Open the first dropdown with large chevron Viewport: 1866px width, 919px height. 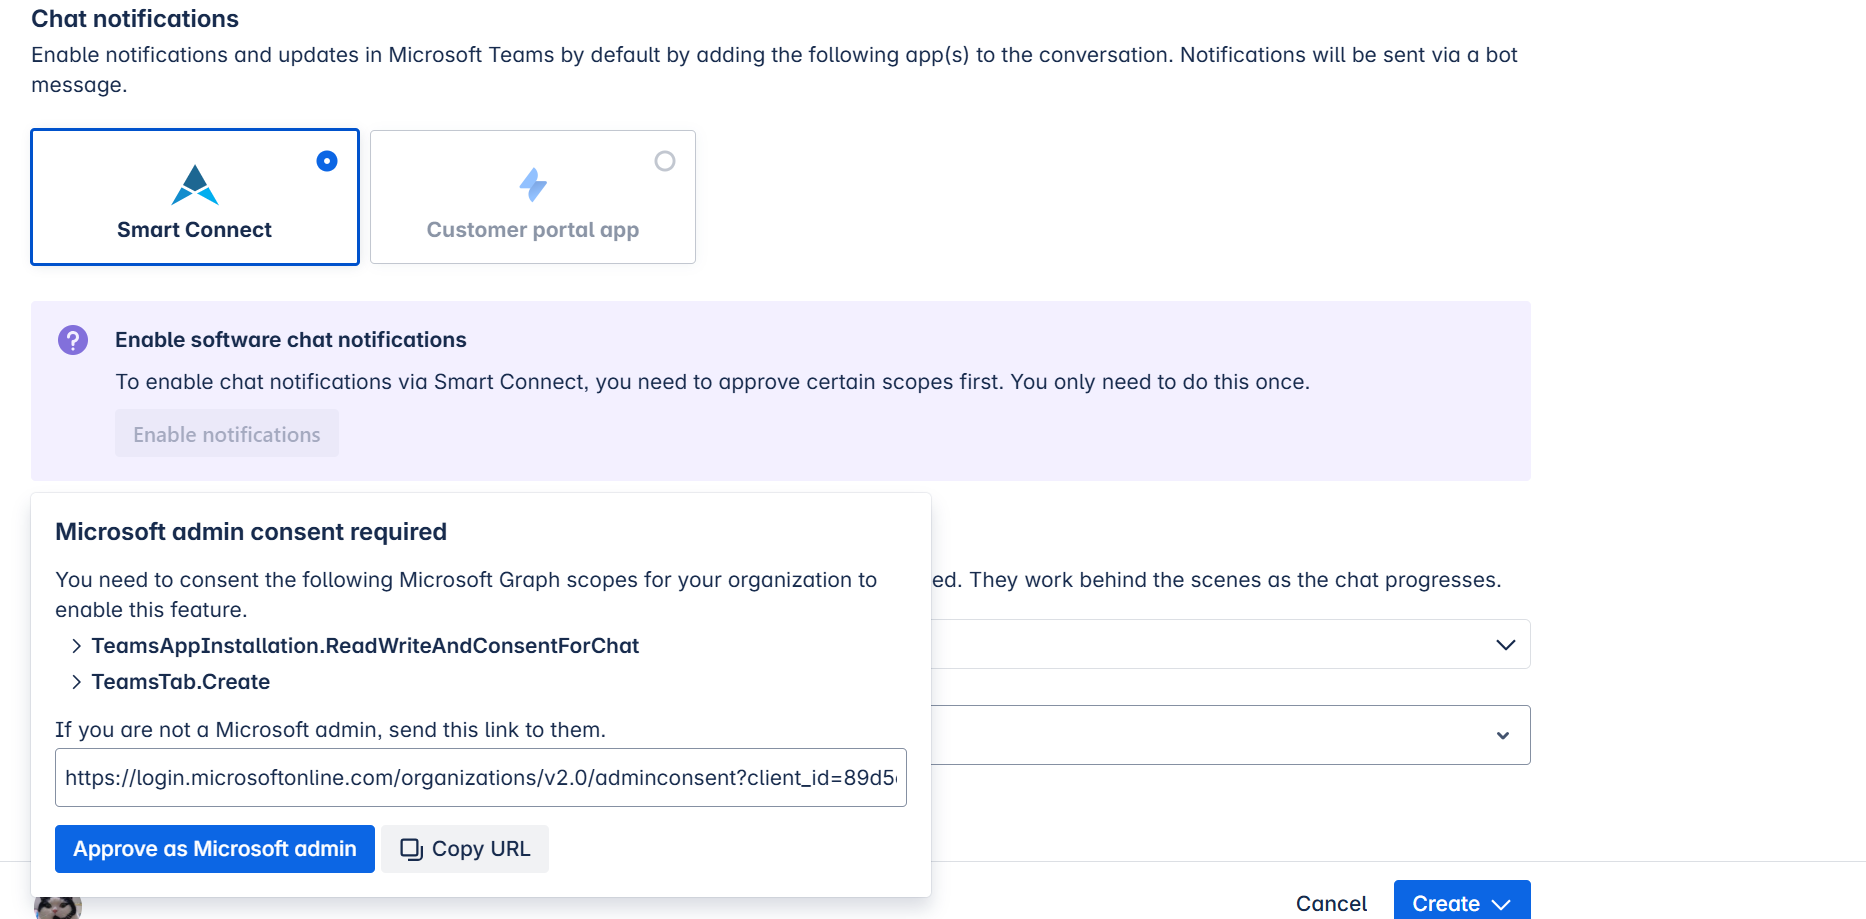click(1505, 645)
